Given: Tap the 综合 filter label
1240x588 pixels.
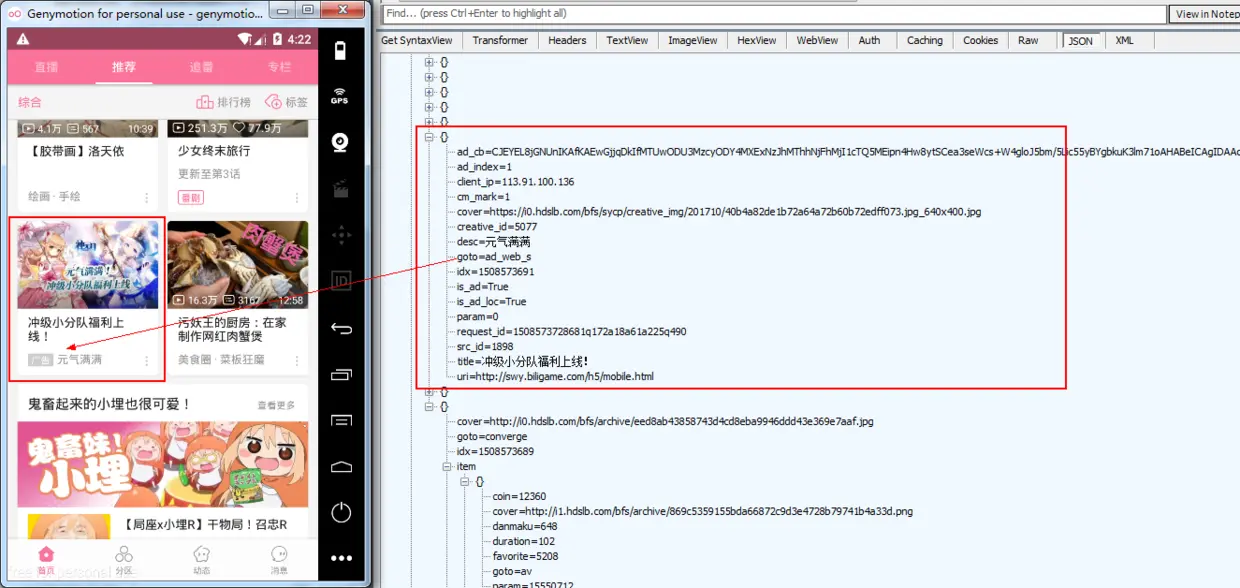Looking at the screenshot, I should click(x=30, y=102).
